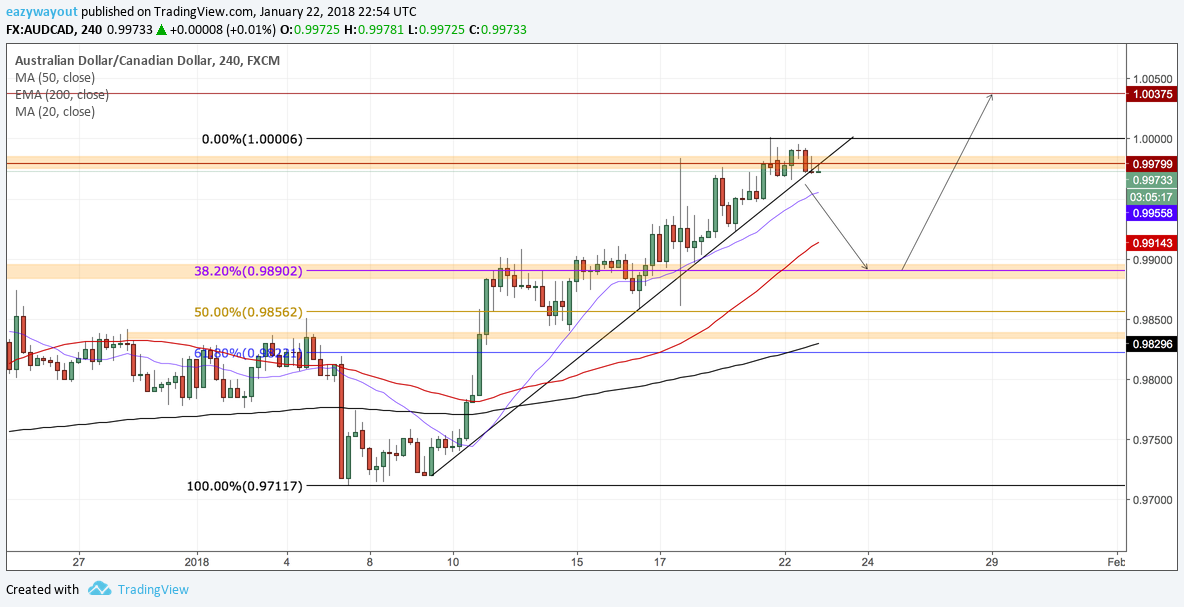
Task: Click the Feb date axis label
Action: (1116, 562)
